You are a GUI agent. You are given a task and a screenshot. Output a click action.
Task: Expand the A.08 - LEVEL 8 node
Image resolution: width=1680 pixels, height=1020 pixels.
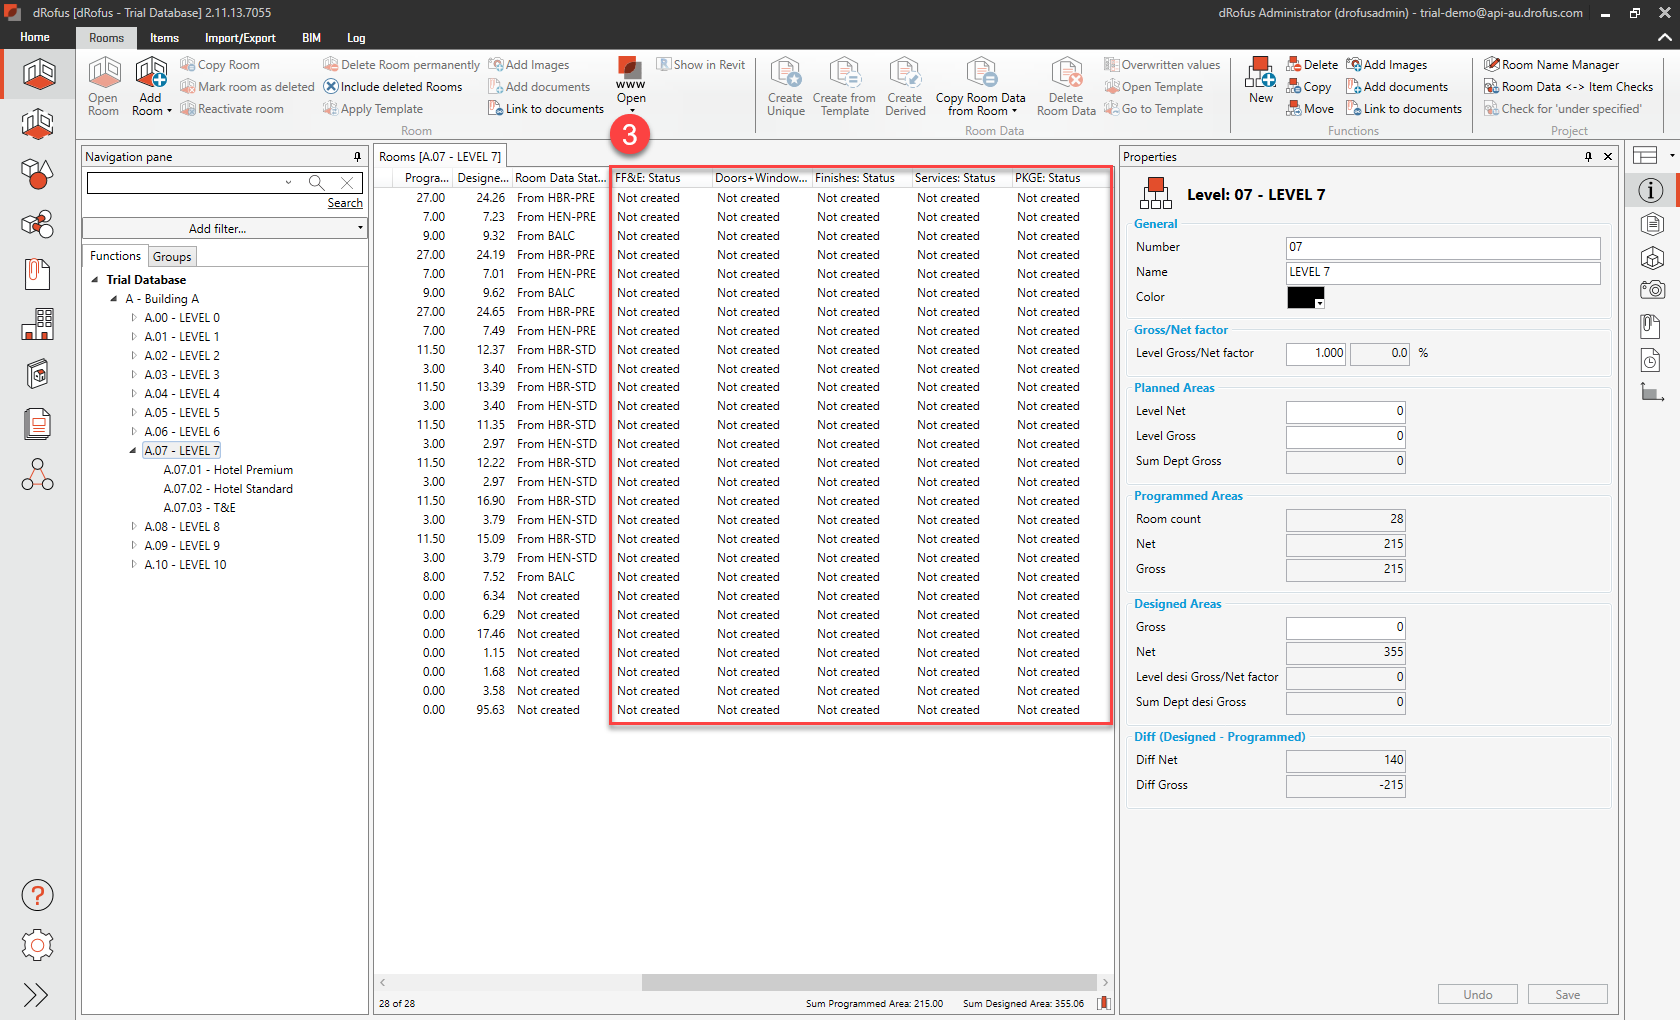click(x=134, y=526)
